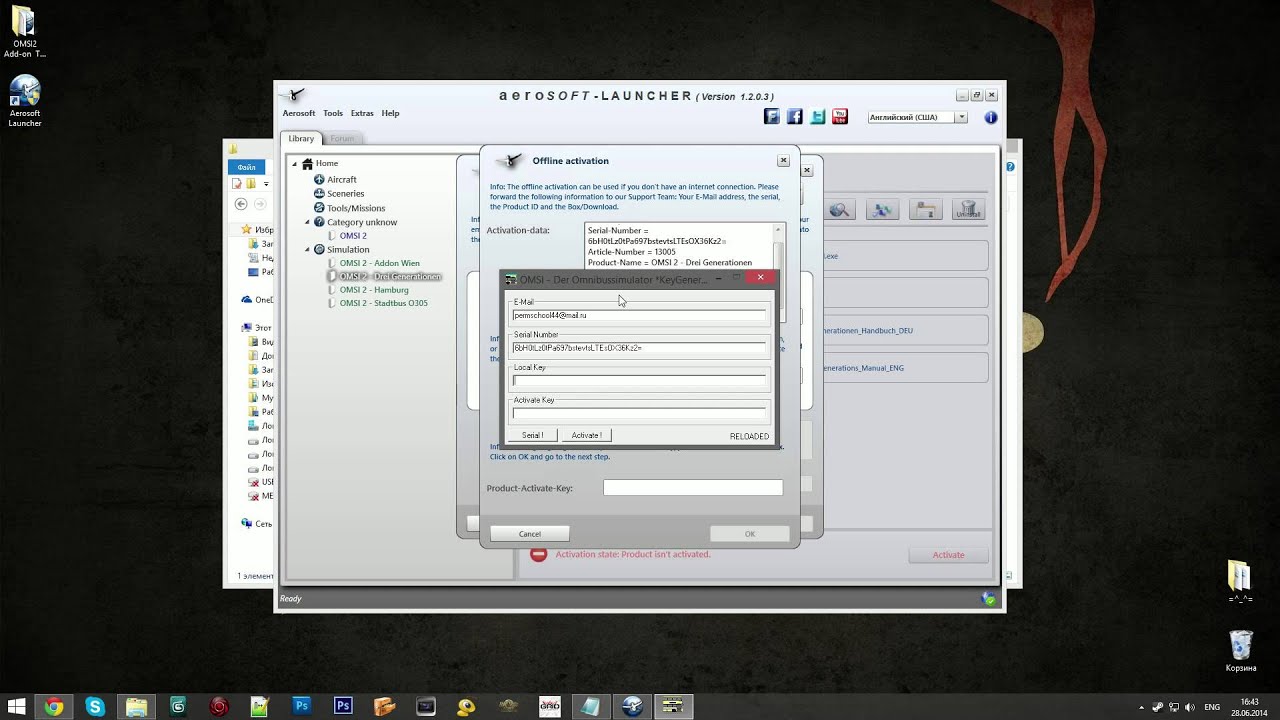Select OMSI 2 under Category unknow
The width and height of the screenshot is (1280, 720).
[353, 236]
